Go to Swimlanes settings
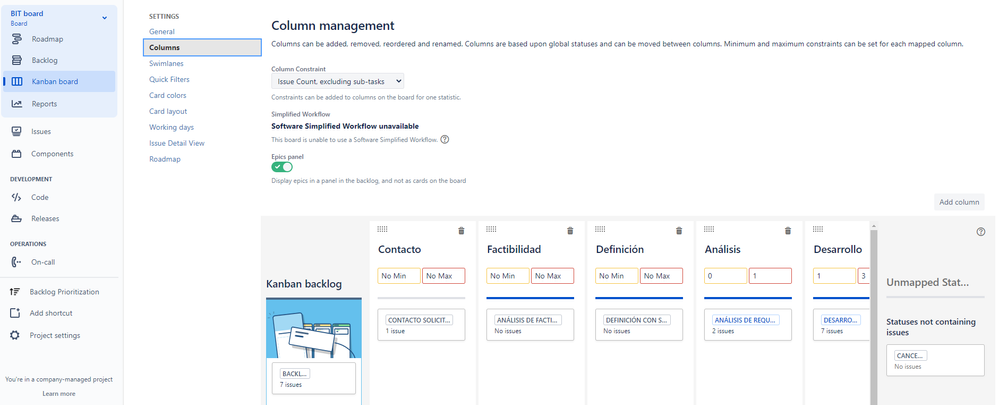999x405 pixels. coord(166,64)
